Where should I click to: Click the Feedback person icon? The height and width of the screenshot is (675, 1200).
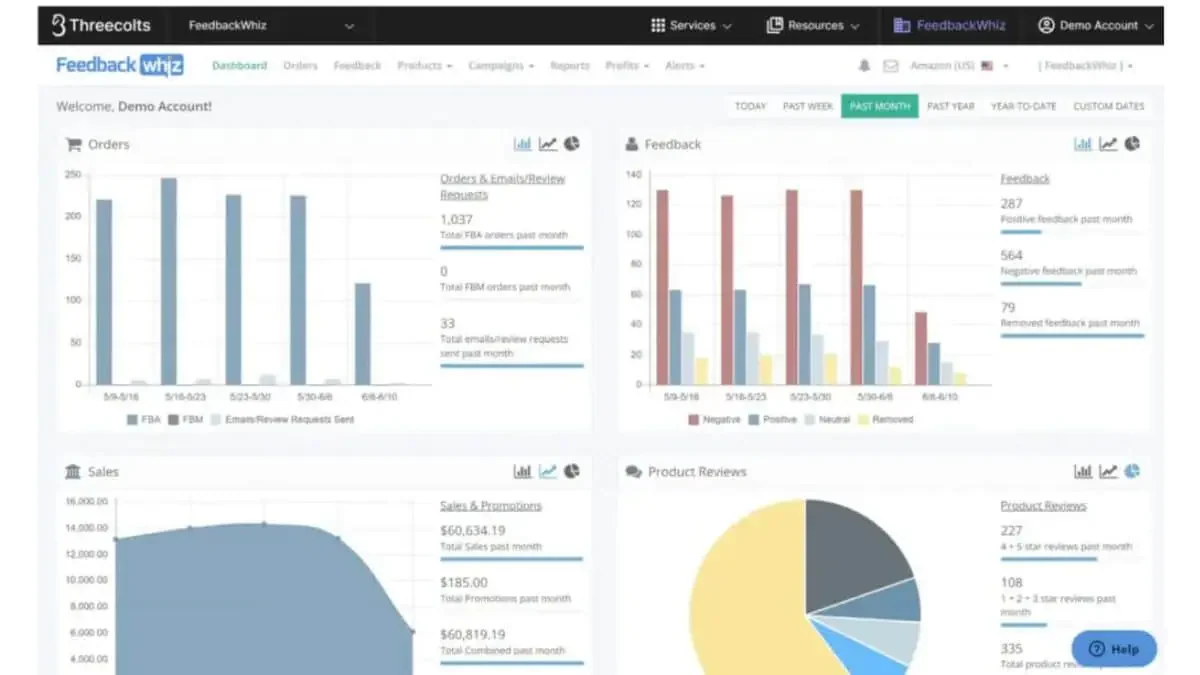click(632, 144)
